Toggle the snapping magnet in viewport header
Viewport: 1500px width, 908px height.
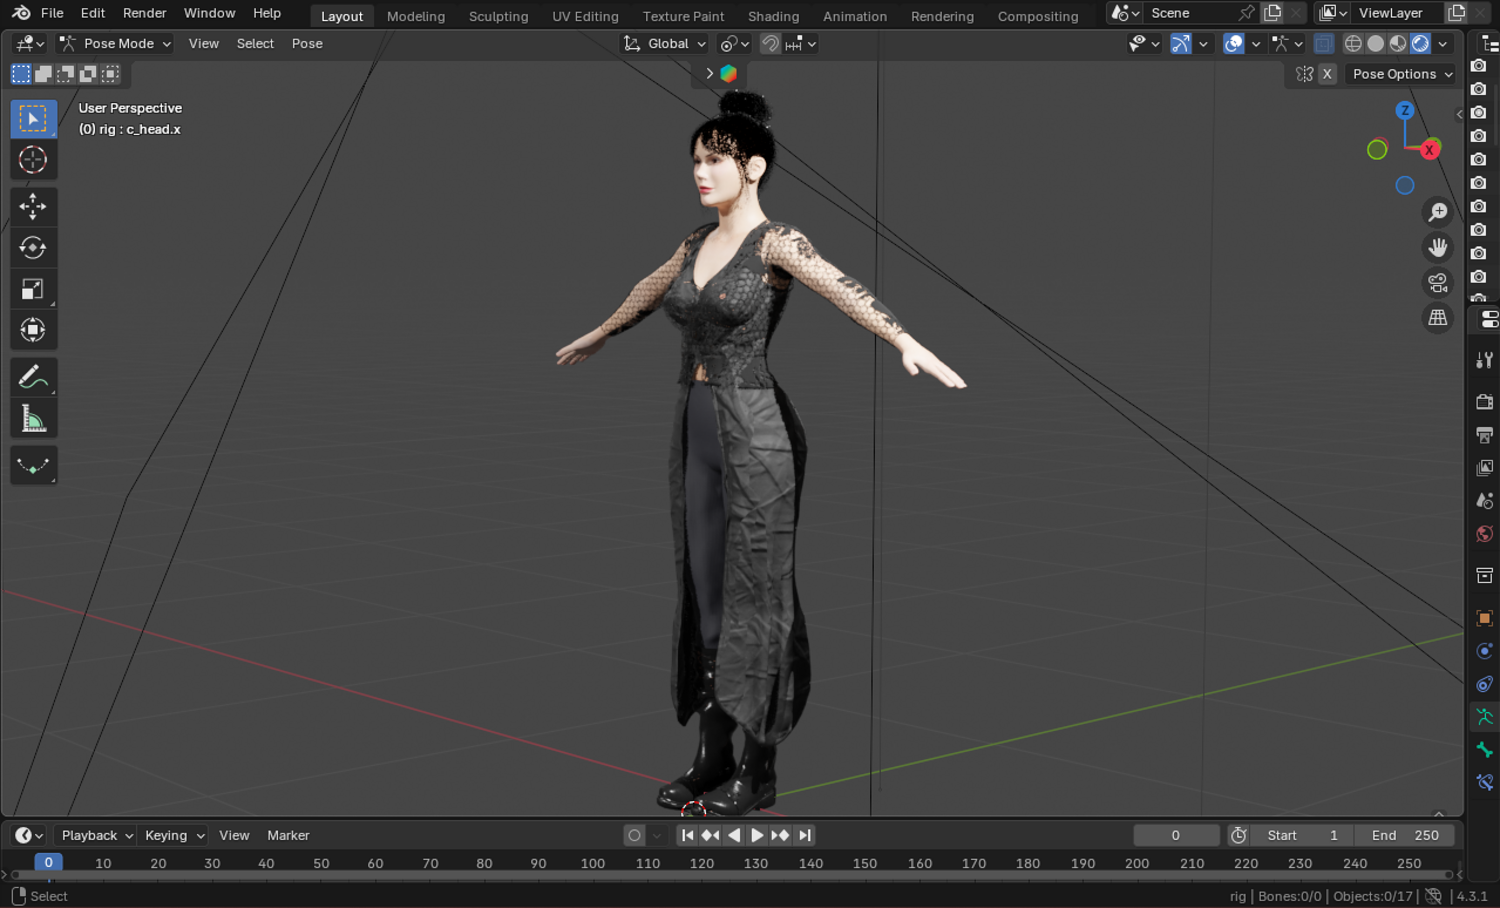(x=770, y=44)
